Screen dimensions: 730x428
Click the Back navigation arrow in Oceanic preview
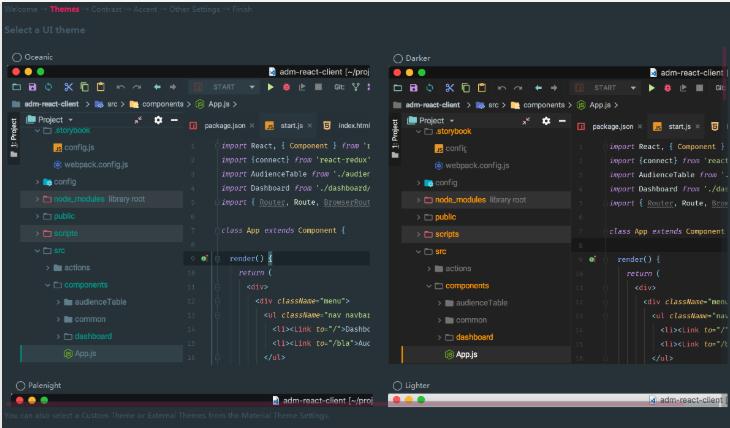click(157, 87)
